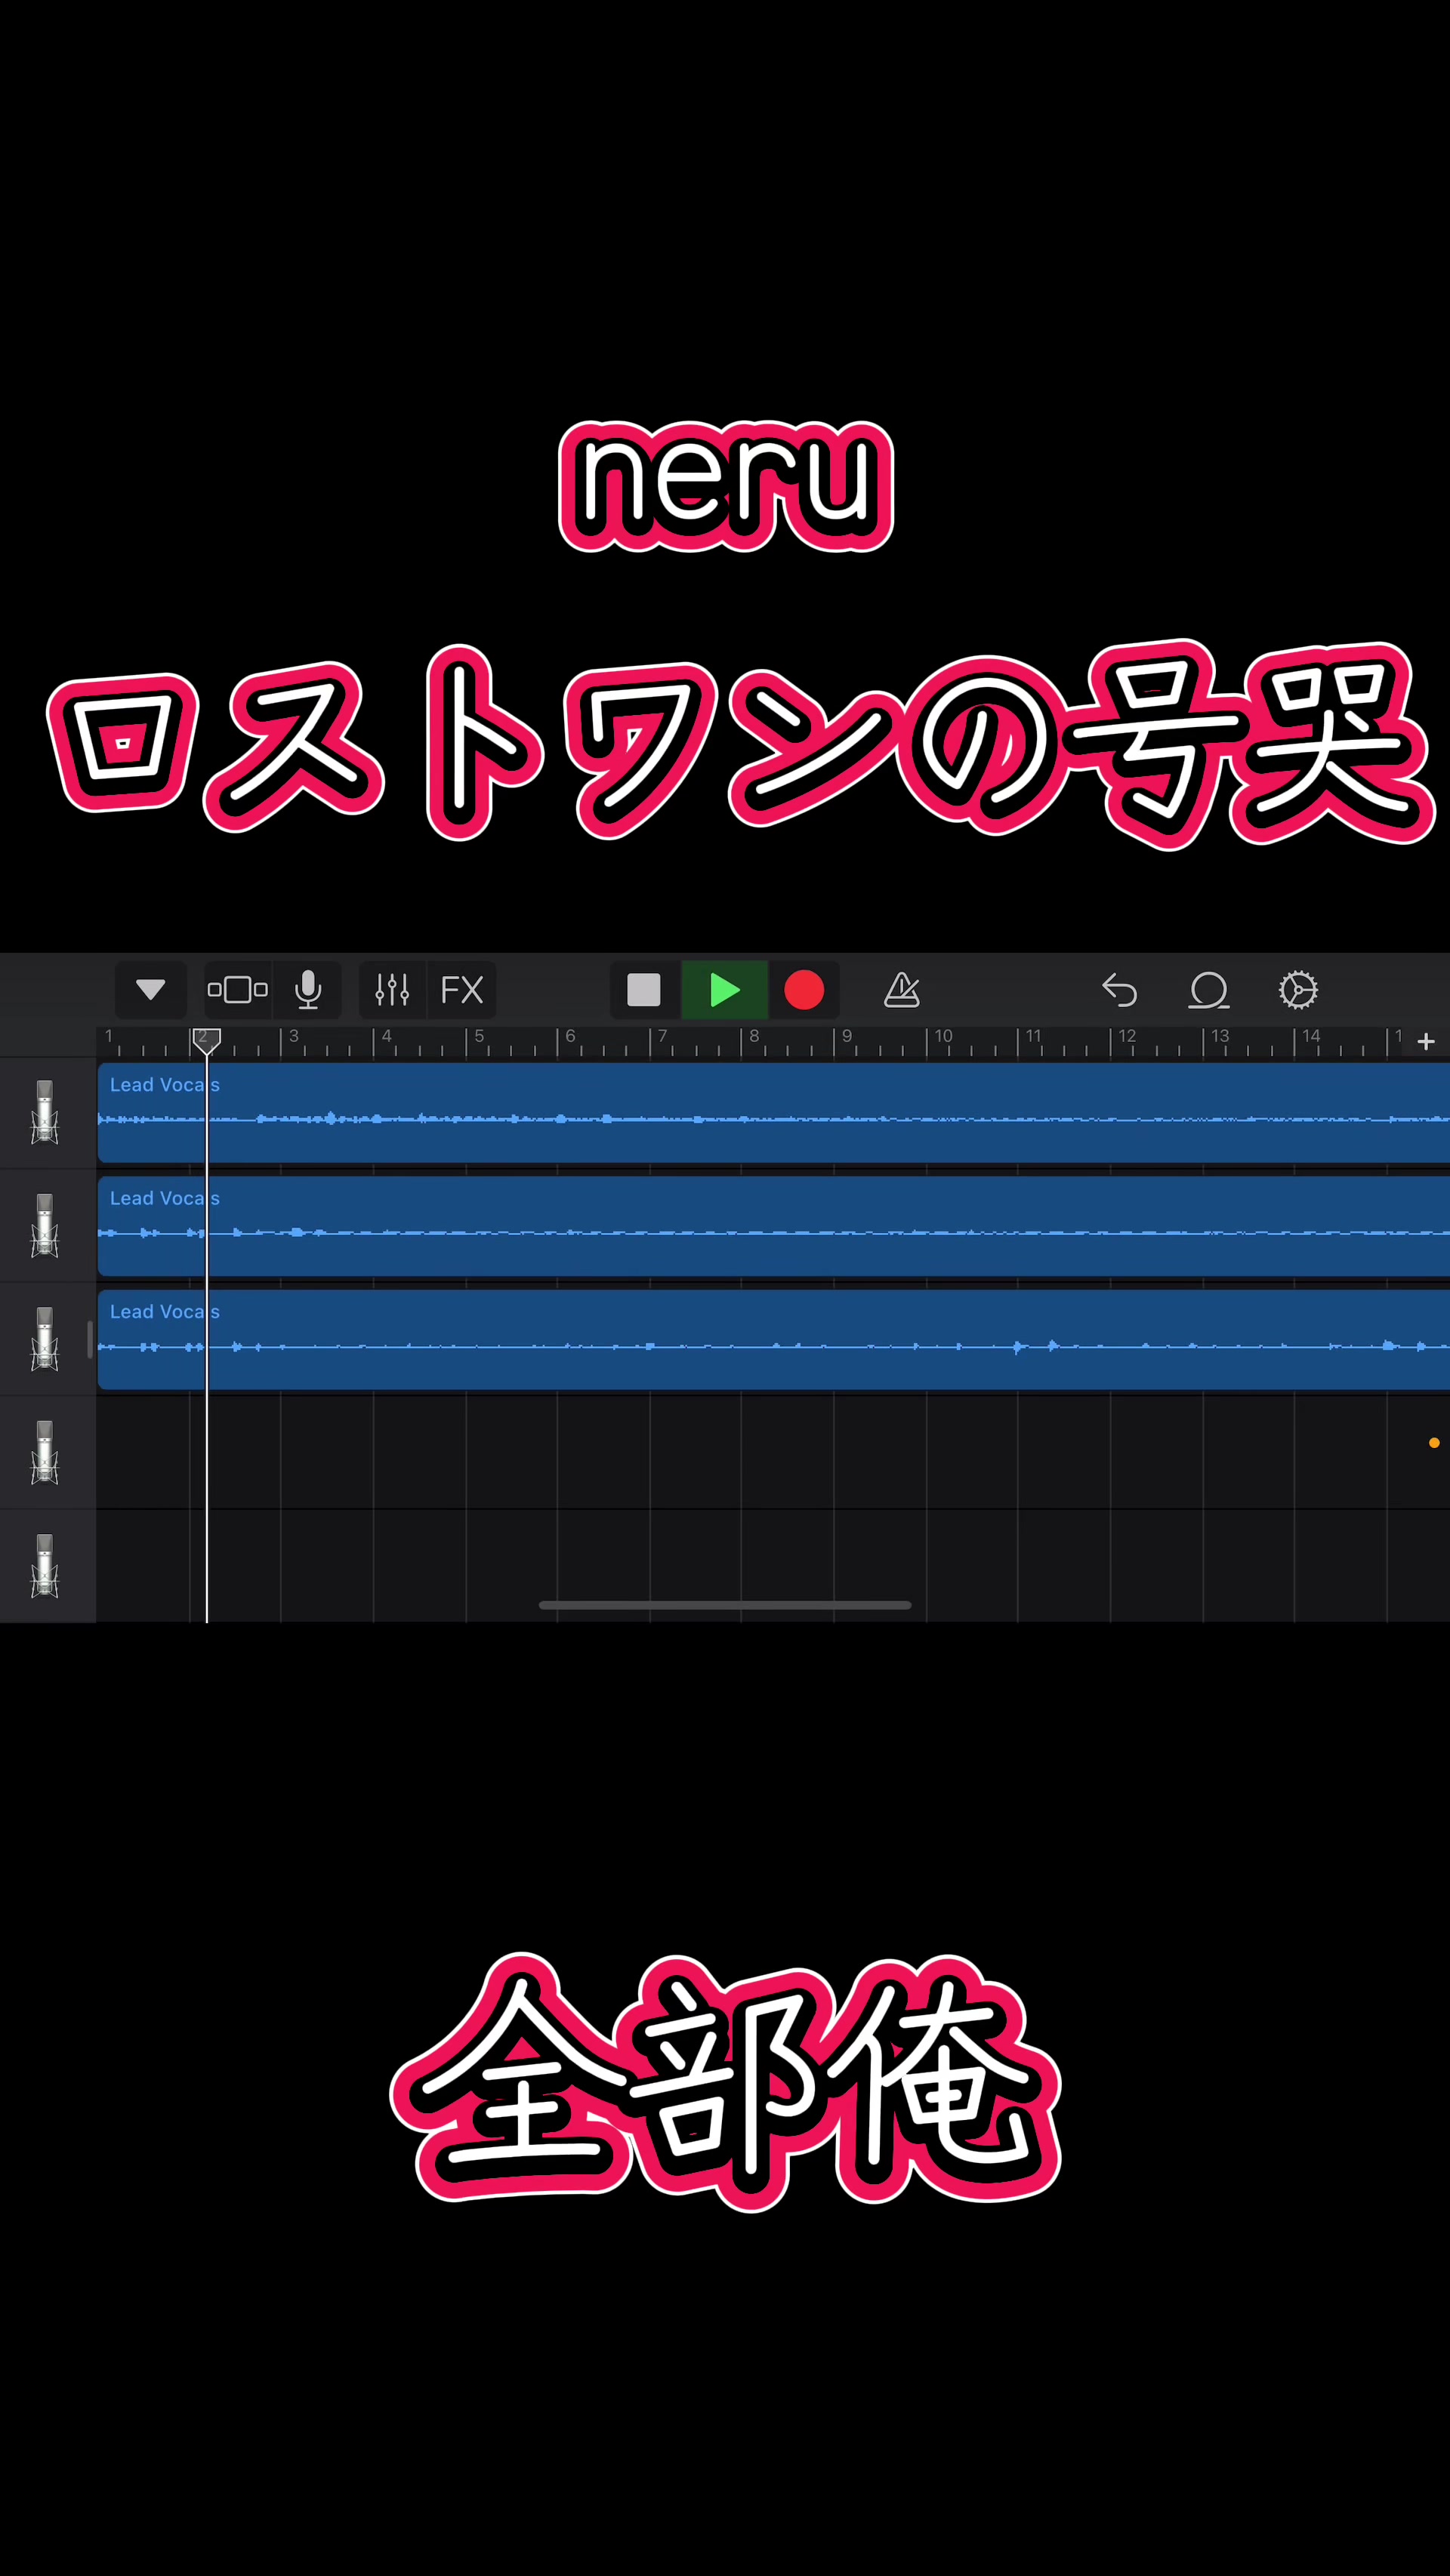Stop playback with the square button
This screenshot has width=1450, height=2576.
tap(644, 990)
